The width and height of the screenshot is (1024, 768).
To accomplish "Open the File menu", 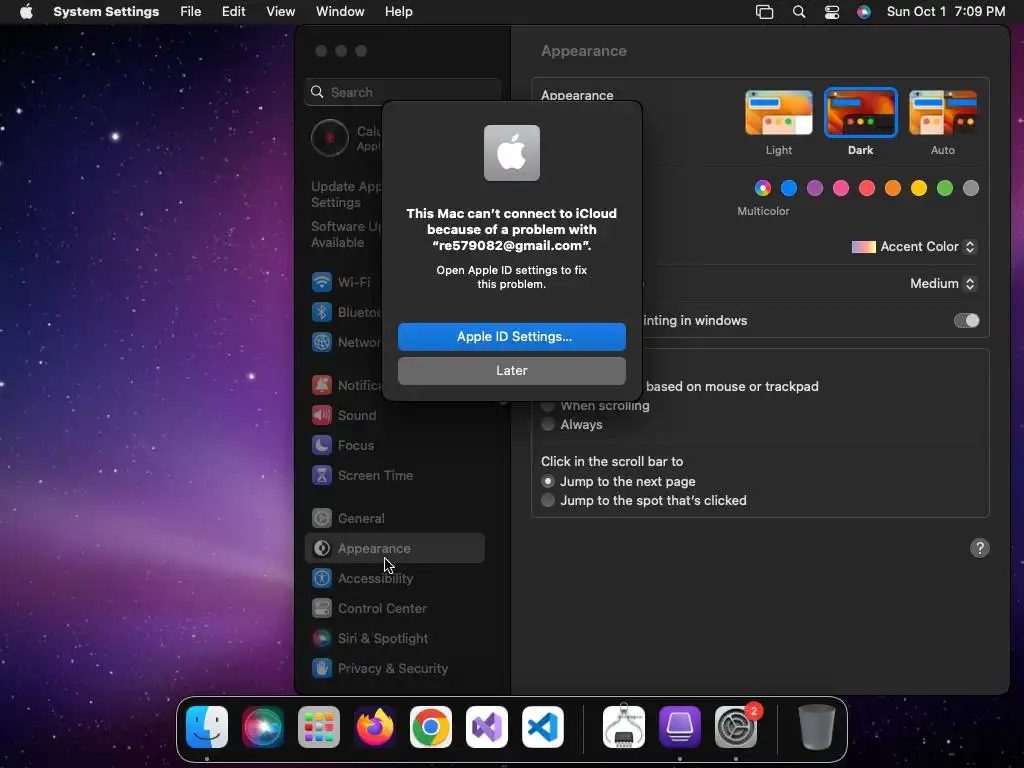I will (x=191, y=12).
